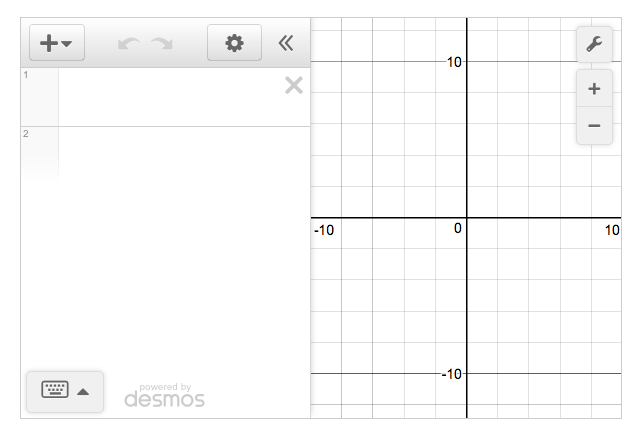The height and width of the screenshot is (438, 640).
Task: Click the powered by Desmos logo
Action: tap(164, 395)
